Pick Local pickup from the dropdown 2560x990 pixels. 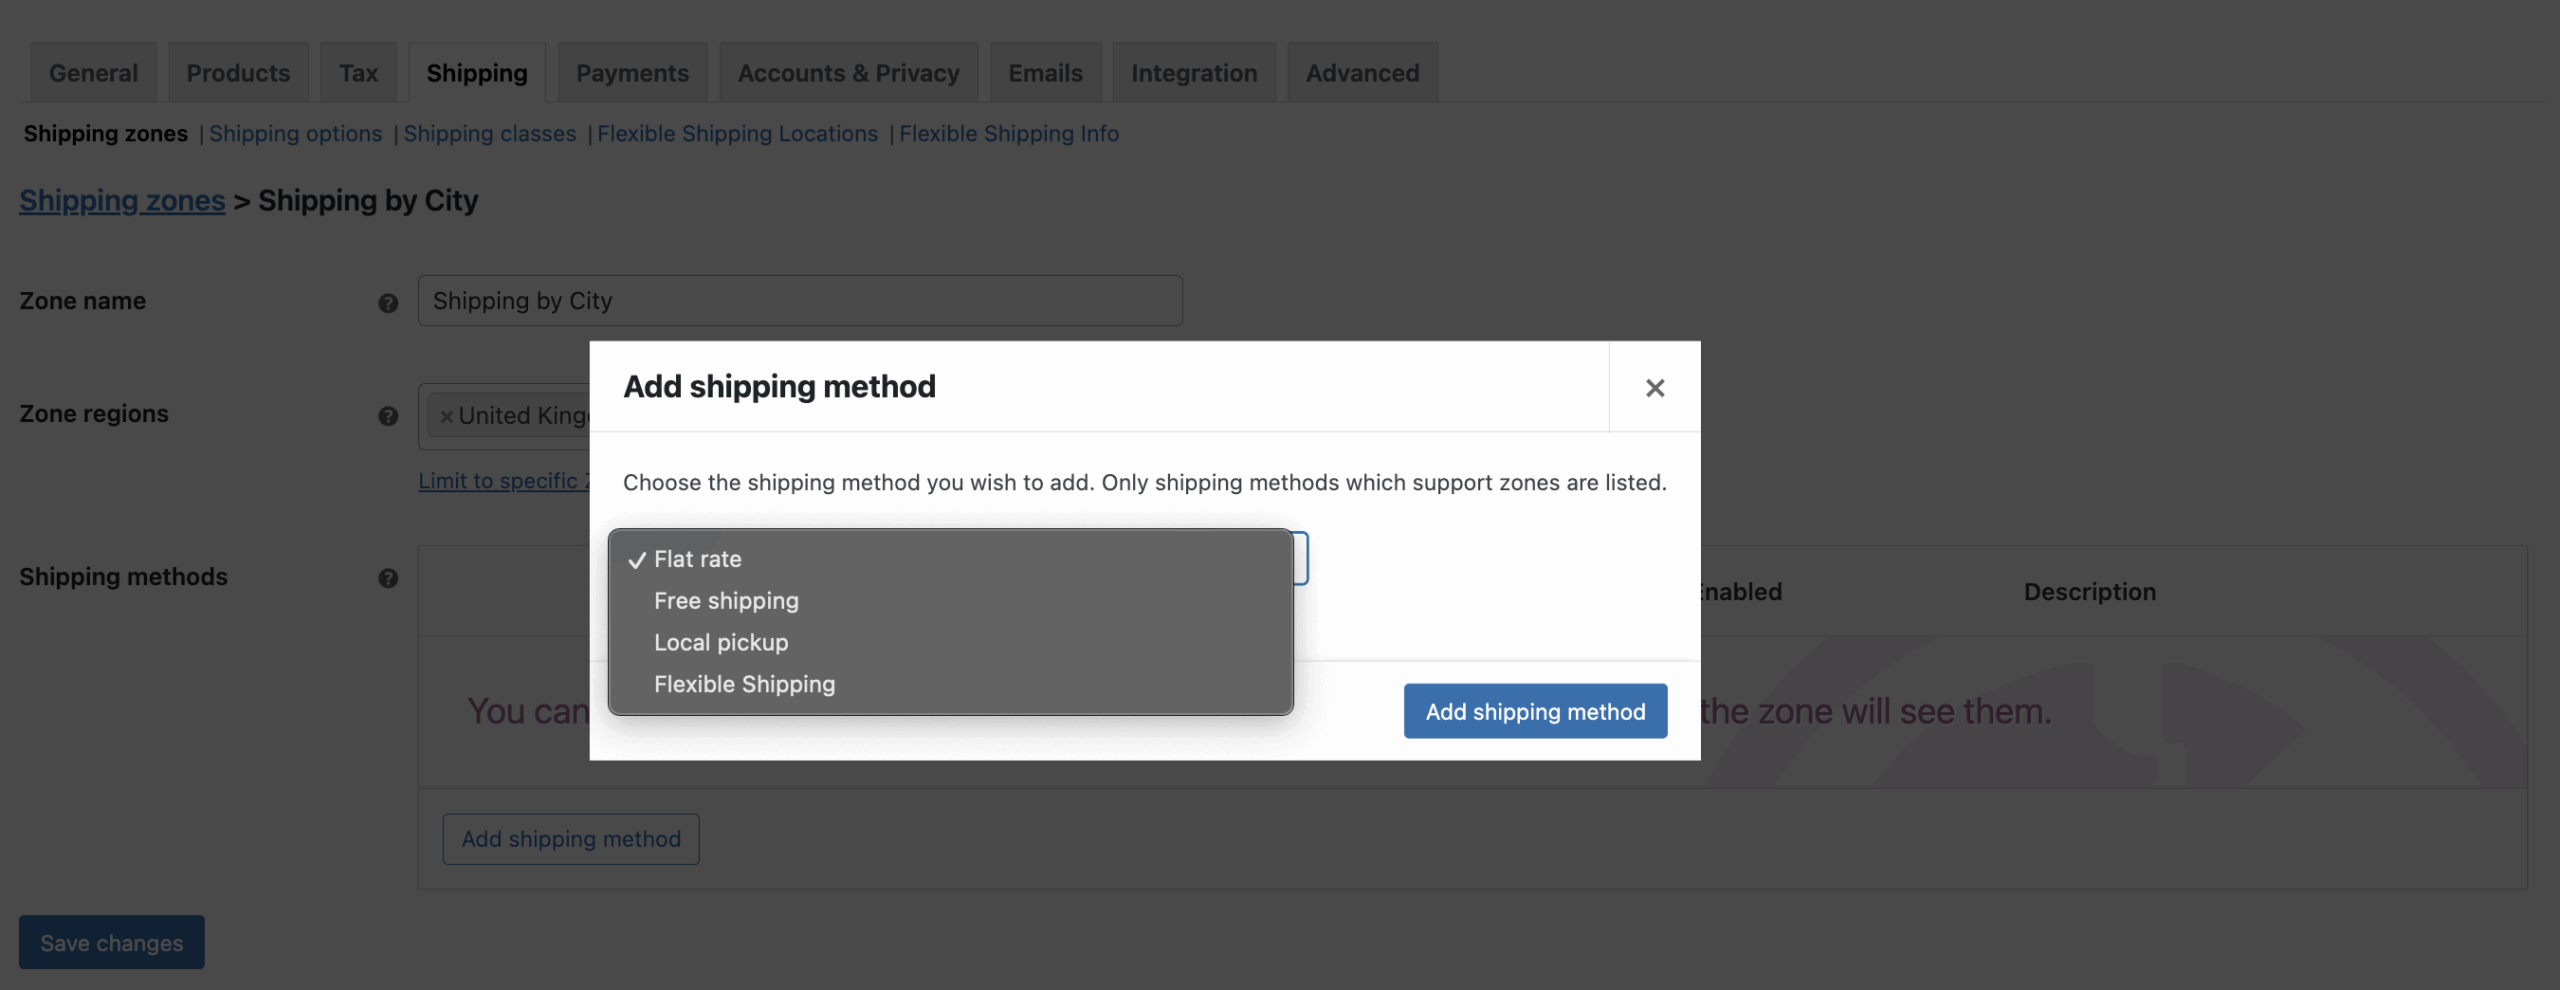[721, 643]
